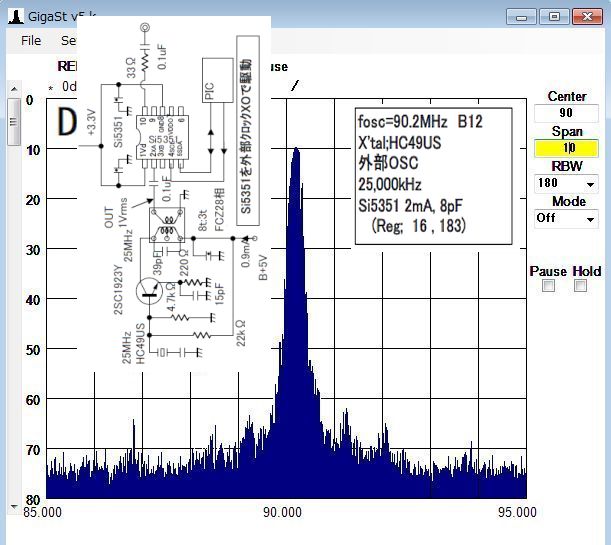Click the 2SC1923Y transistor symbol in schematic
The height and width of the screenshot is (545, 611).
coord(149,291)
